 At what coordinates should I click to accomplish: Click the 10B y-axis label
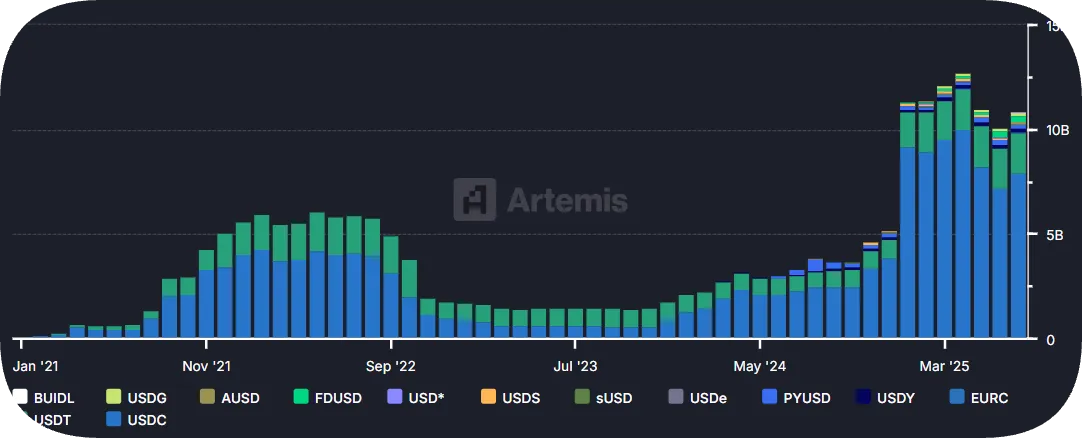(x=1056, y=131)
